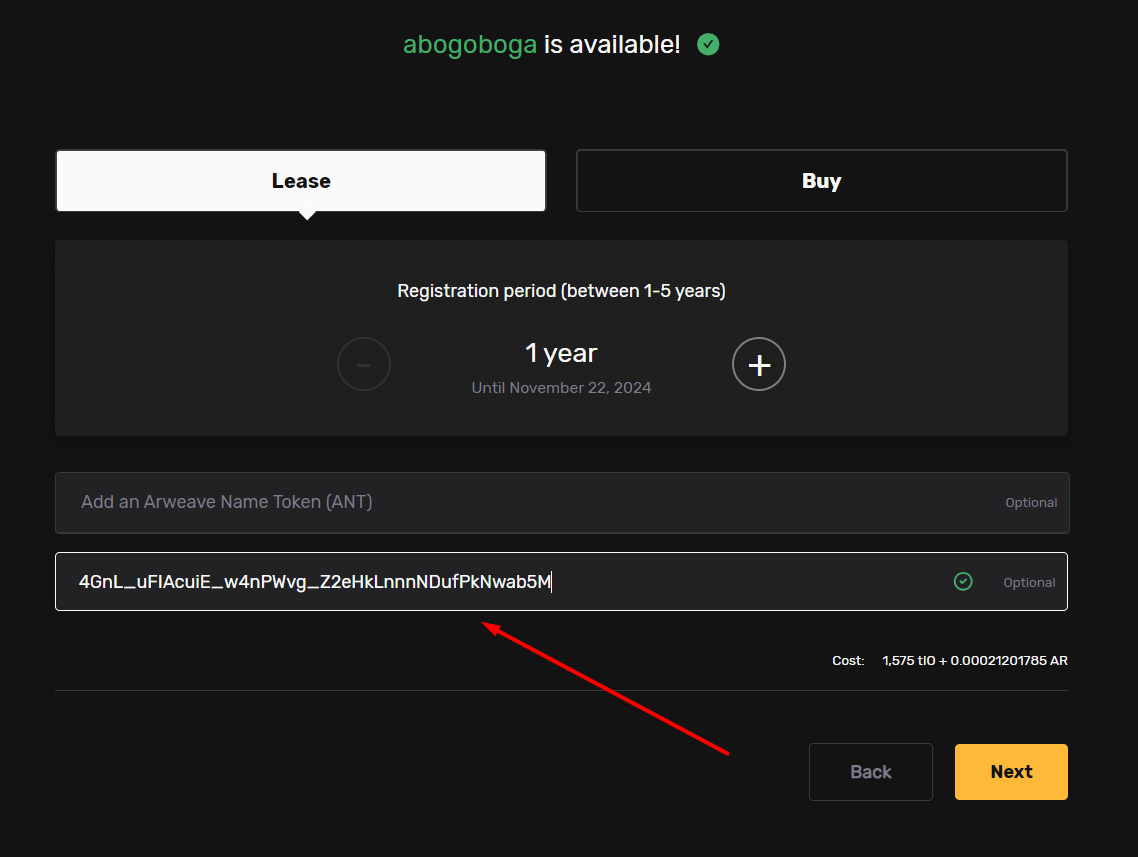Click the "Until November 22, 2024" date text

pyautogui.click(x=561, y=388)
